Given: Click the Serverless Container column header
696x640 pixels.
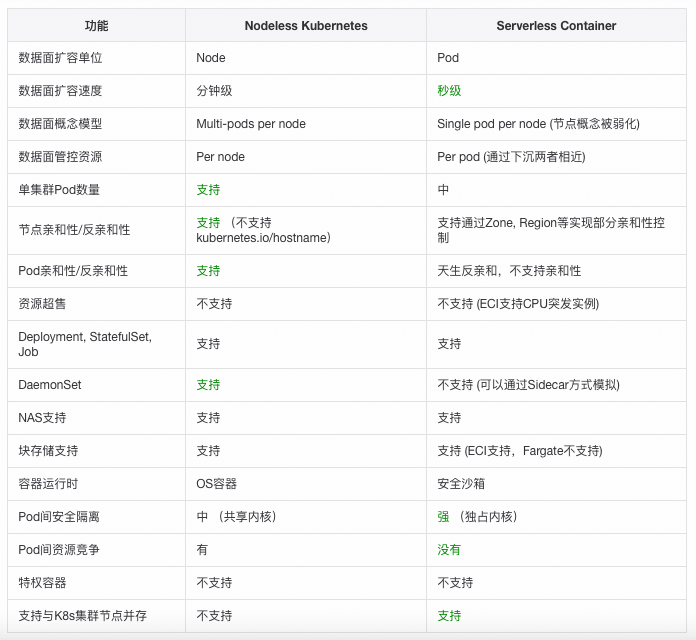Looking at the screenshot, I should click(556, 25).
